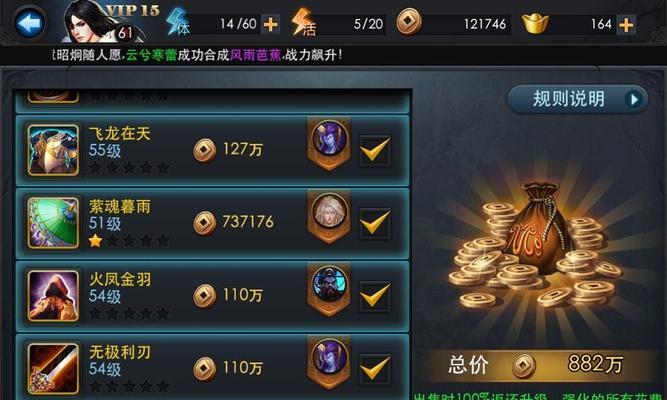Uncheck the 火凤金羽 item checkbox
This screenshot has height=400, width=667.
coord(375,296)
